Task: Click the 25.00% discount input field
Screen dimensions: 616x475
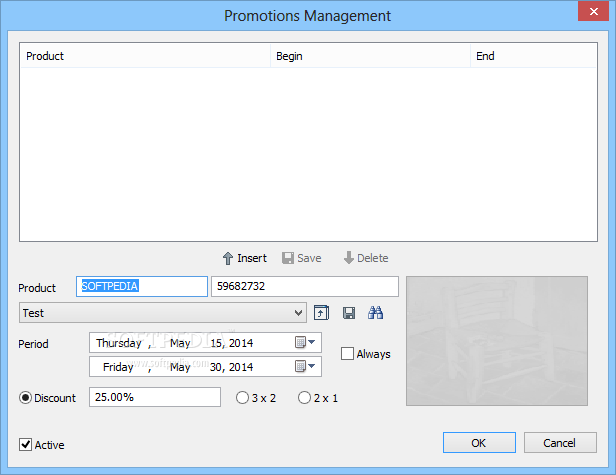Action: 154,398
